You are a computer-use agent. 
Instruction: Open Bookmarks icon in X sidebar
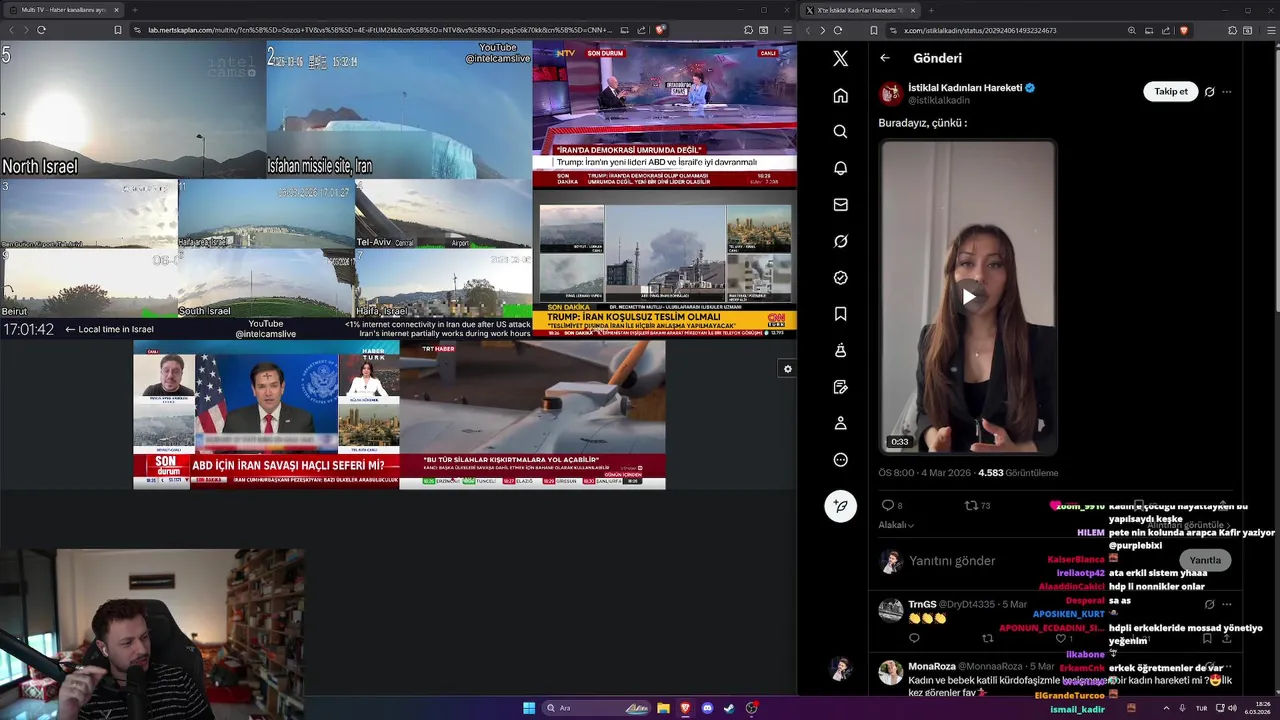click(x=840, y=314)
